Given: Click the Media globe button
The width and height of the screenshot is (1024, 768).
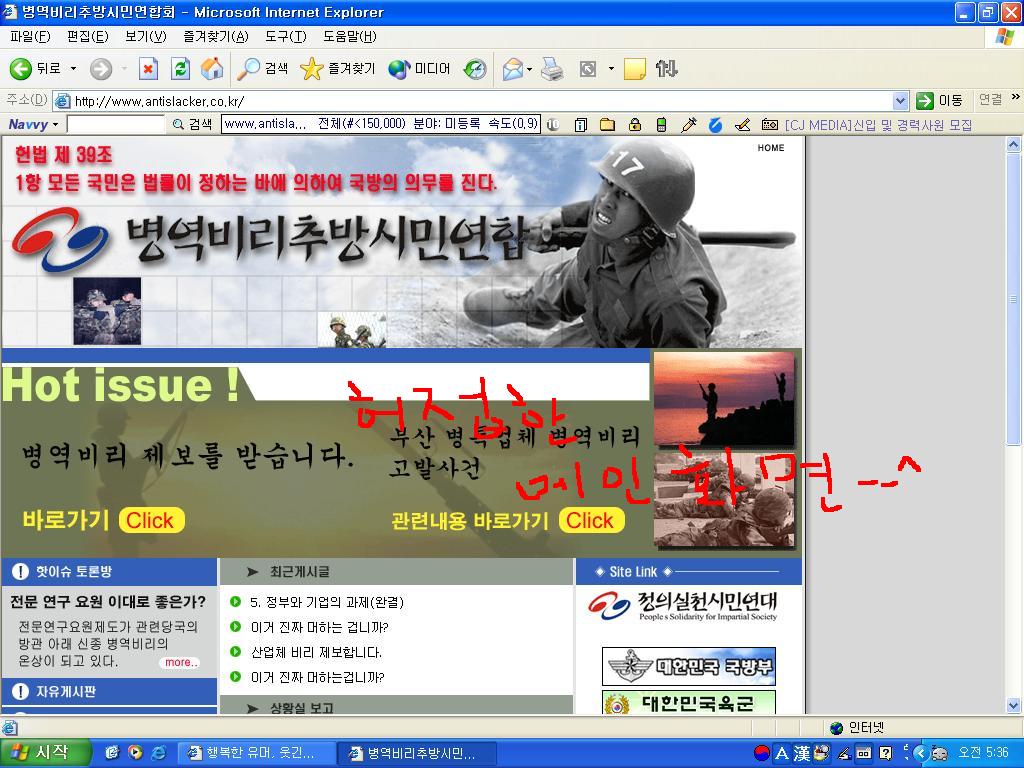Looking at the screenshot, I should [x=419, y=69].
